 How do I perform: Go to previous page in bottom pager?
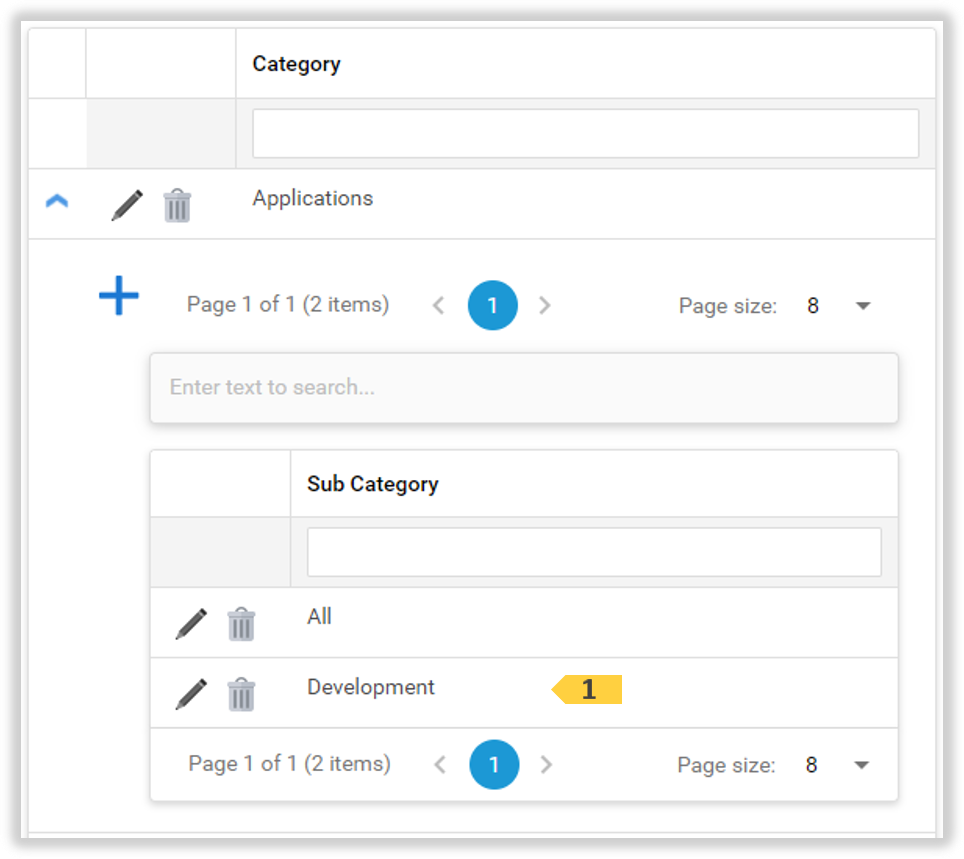[440, 764]
